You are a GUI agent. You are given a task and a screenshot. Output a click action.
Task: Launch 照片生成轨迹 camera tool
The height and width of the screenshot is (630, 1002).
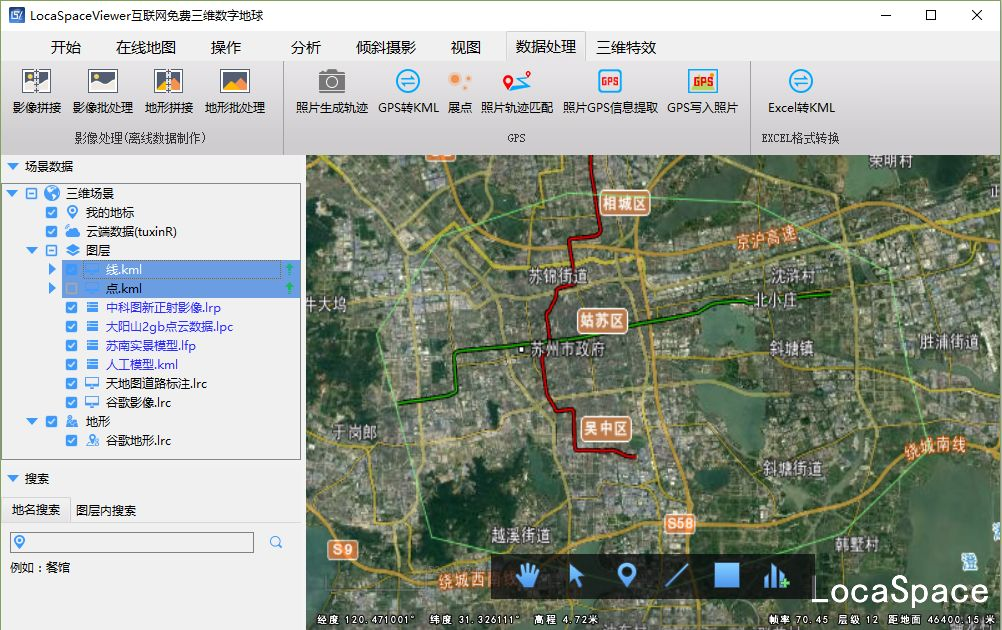(332, 91)
